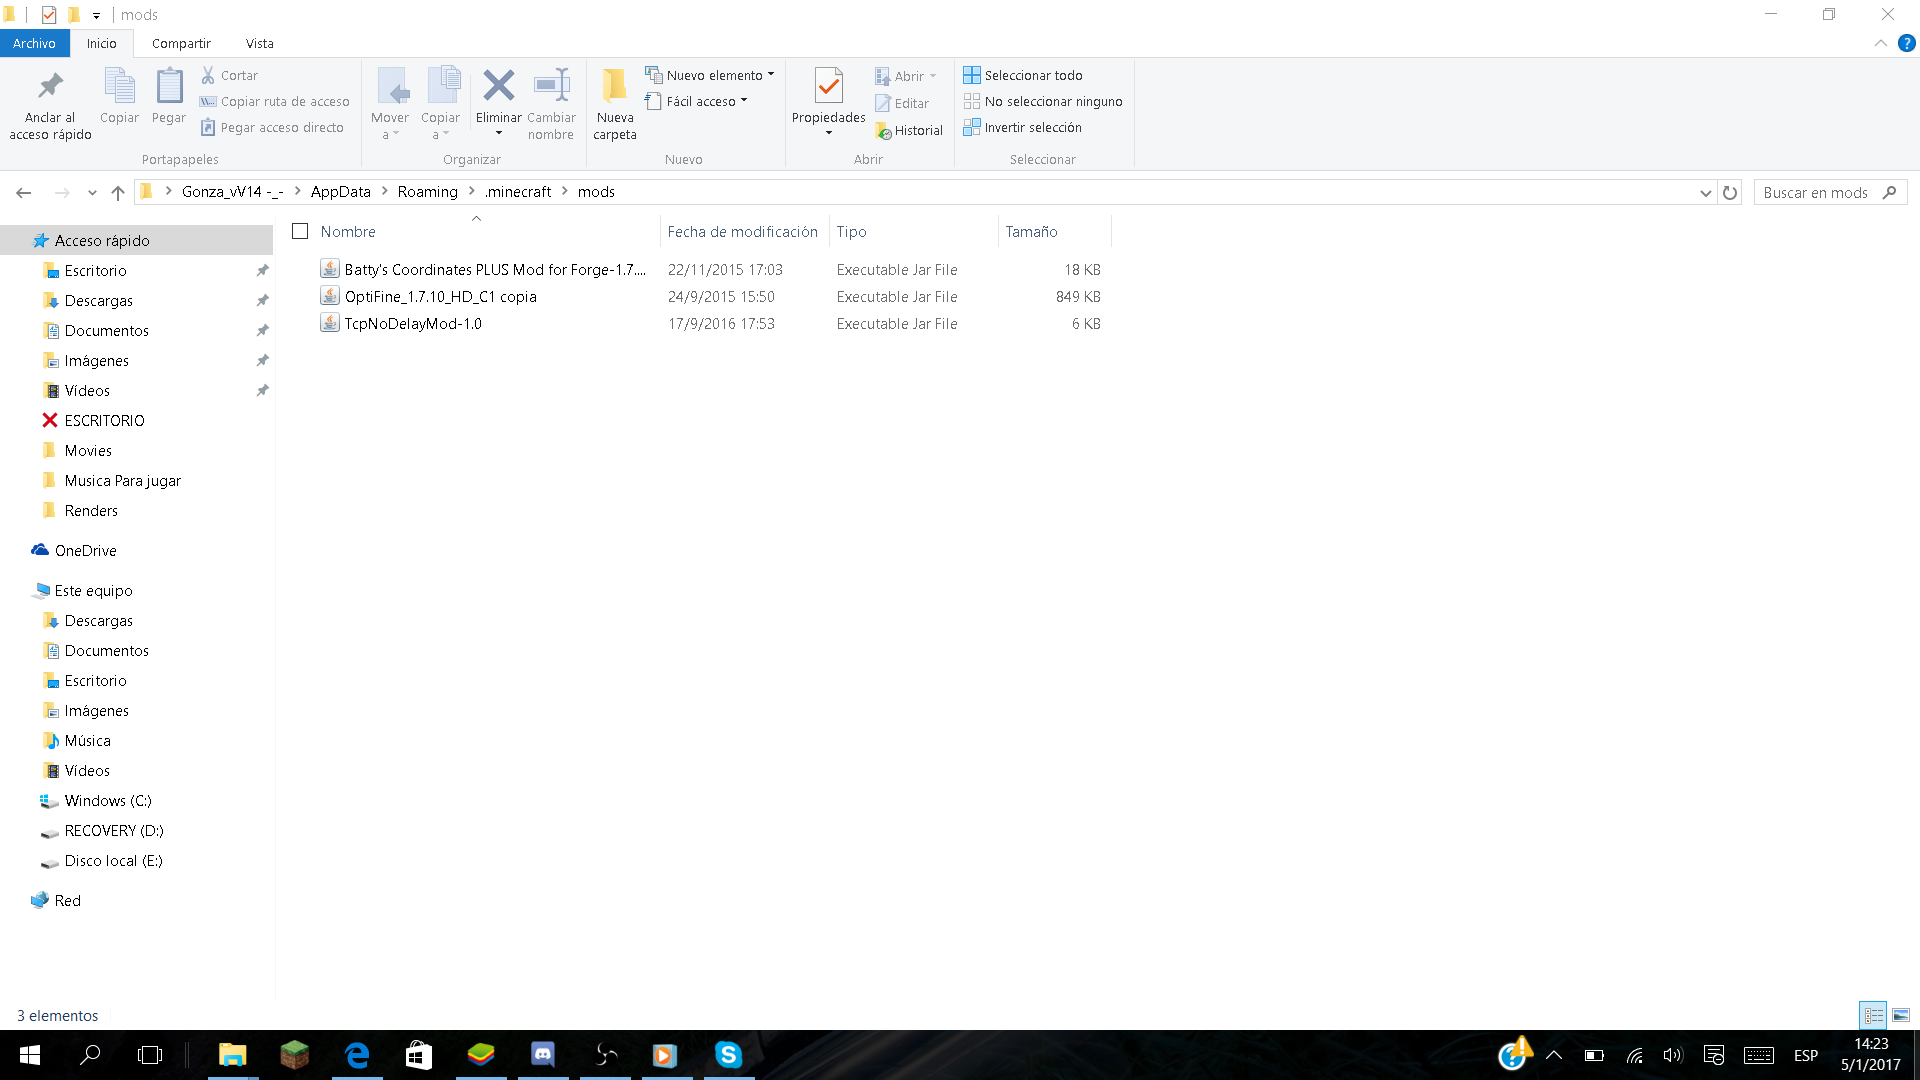This screenshot has height=1080, width=1920.
Task: Open Discord from the taskbar
Action: 543,1054
